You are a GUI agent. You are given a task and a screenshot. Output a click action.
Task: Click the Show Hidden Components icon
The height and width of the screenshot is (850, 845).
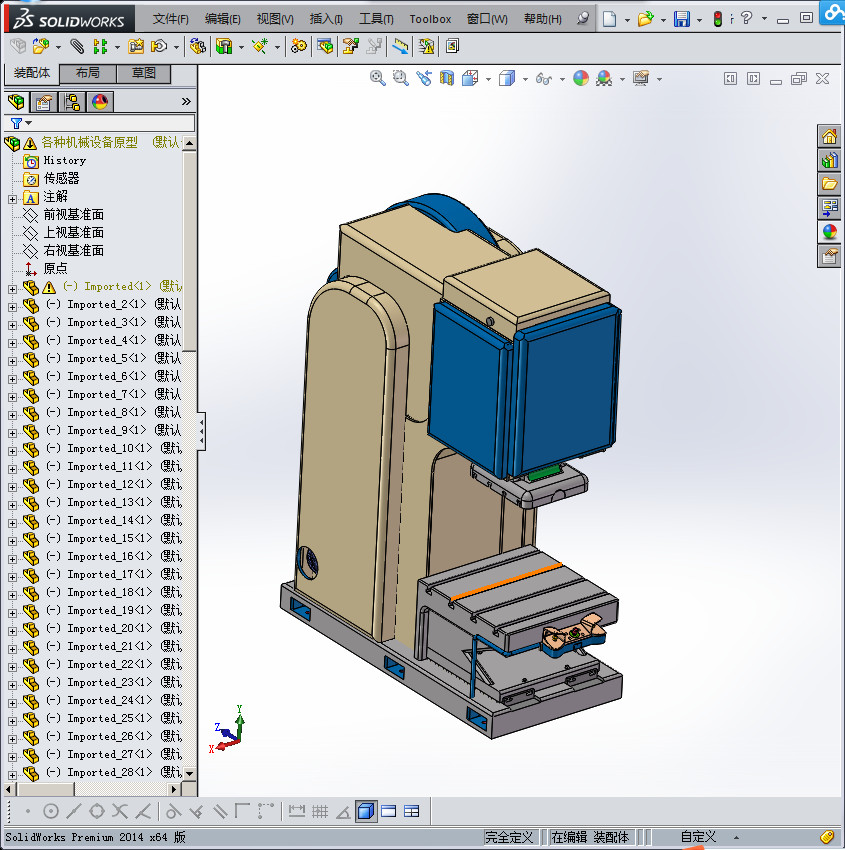pyautogui.click(x=197, y=47)
